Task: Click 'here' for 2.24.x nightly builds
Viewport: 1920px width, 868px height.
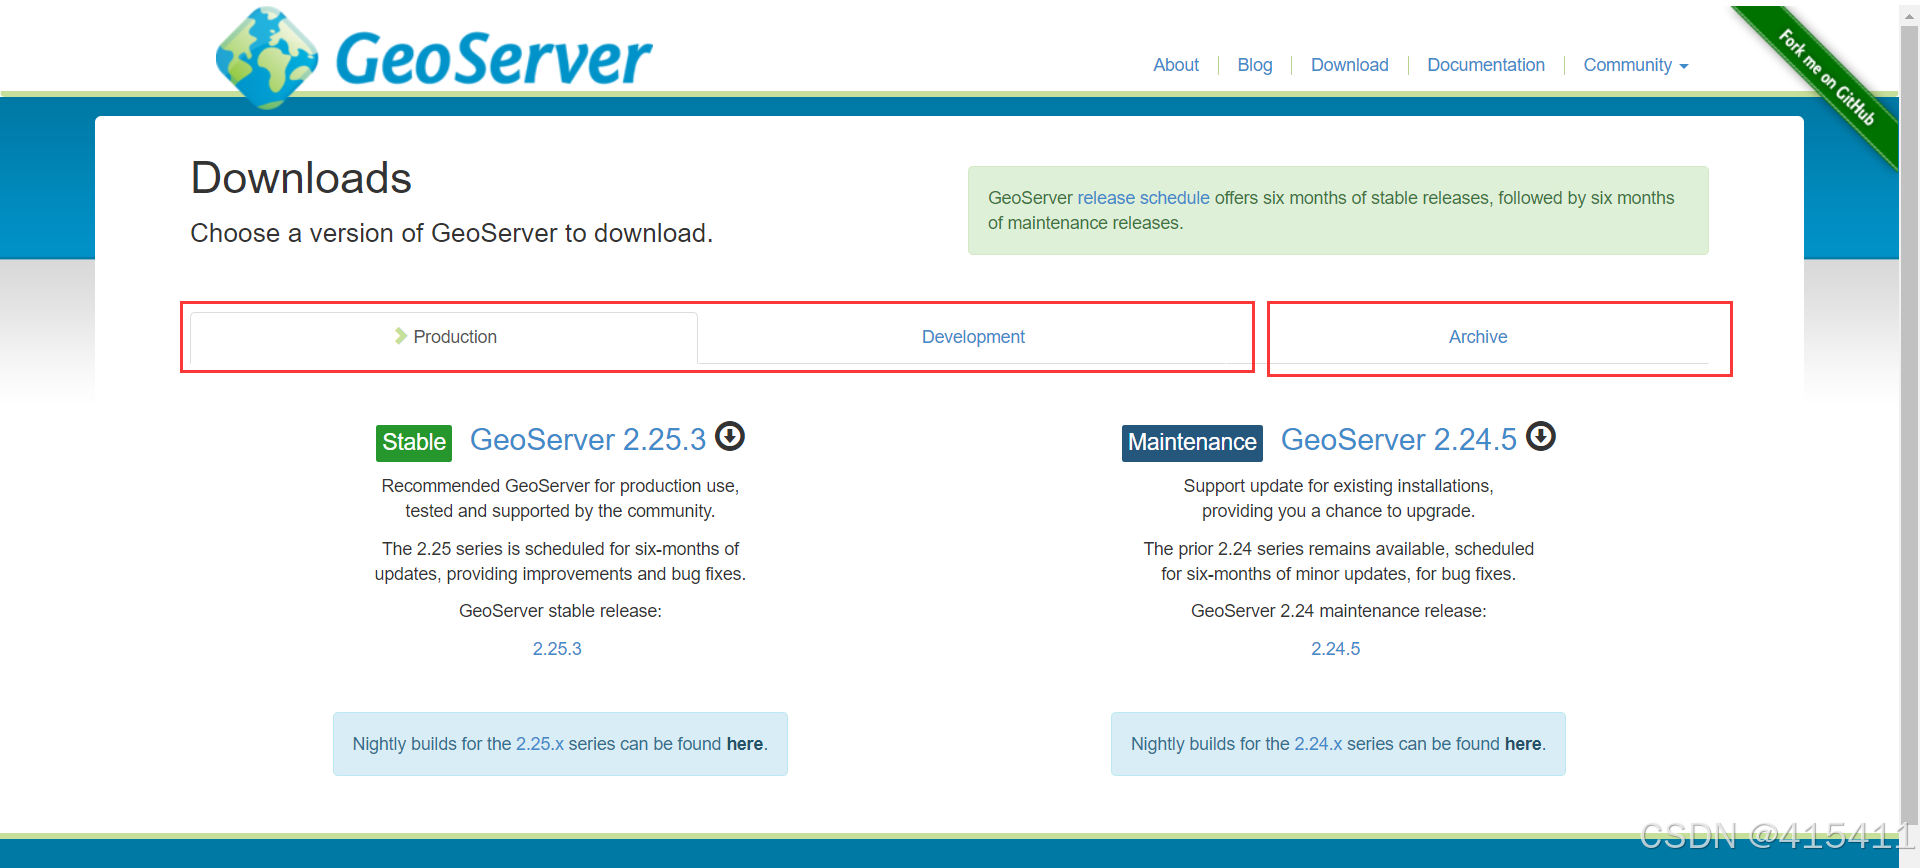Action: pyautogui.click(x=1522, y=744)
